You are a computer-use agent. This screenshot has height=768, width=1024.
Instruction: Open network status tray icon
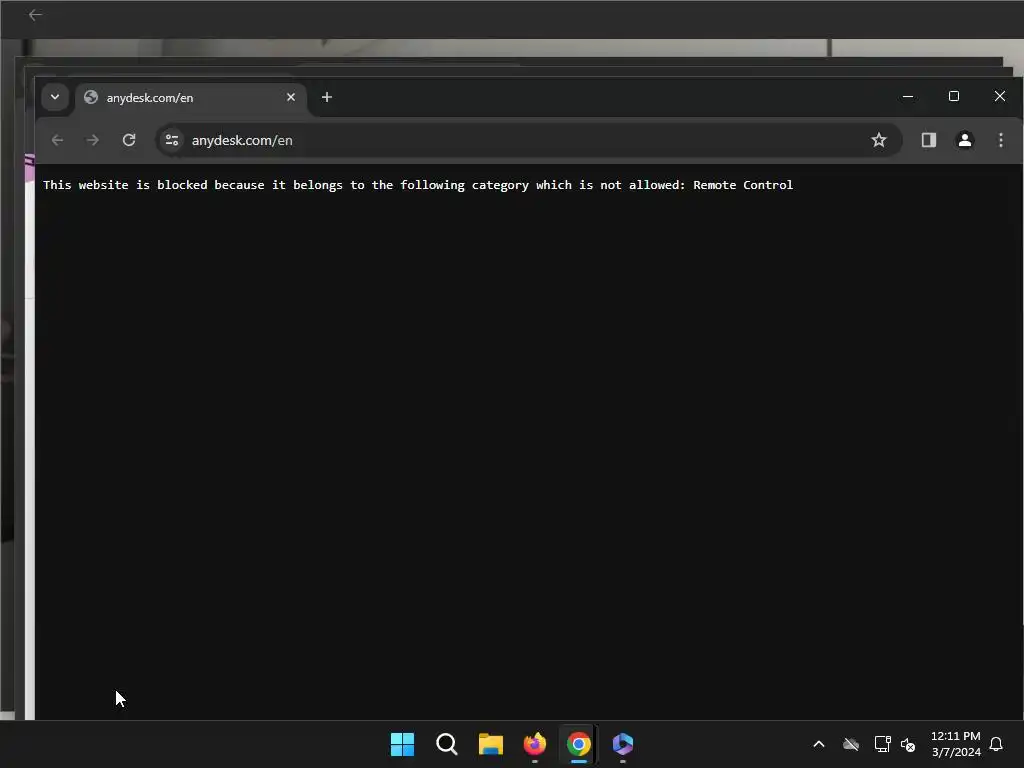(882, 744)
